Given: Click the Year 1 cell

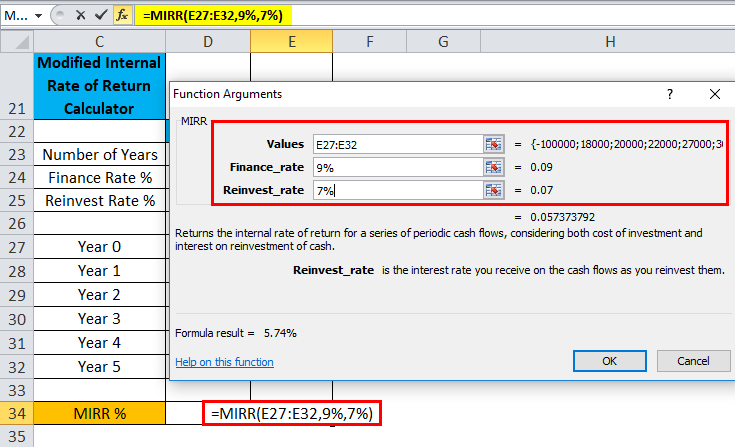Looking at the screenshot, I should (x=99, y=271).
